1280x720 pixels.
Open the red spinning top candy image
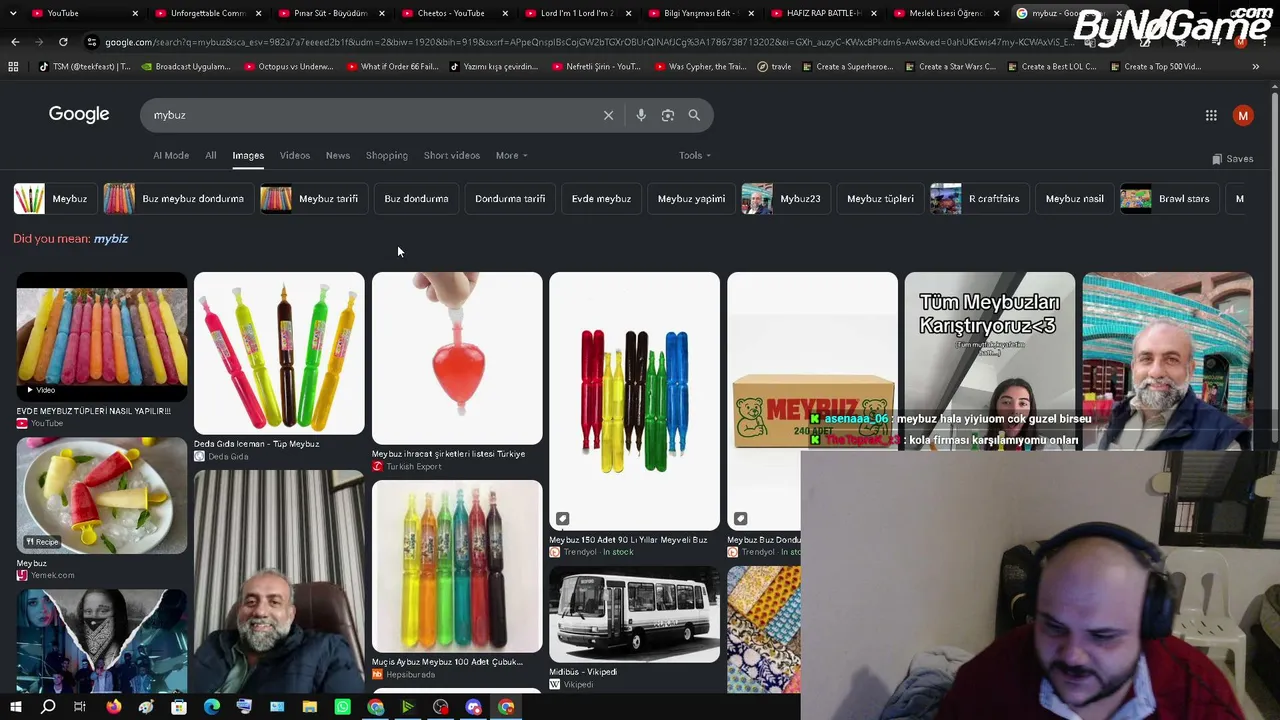tap(457, 358)
